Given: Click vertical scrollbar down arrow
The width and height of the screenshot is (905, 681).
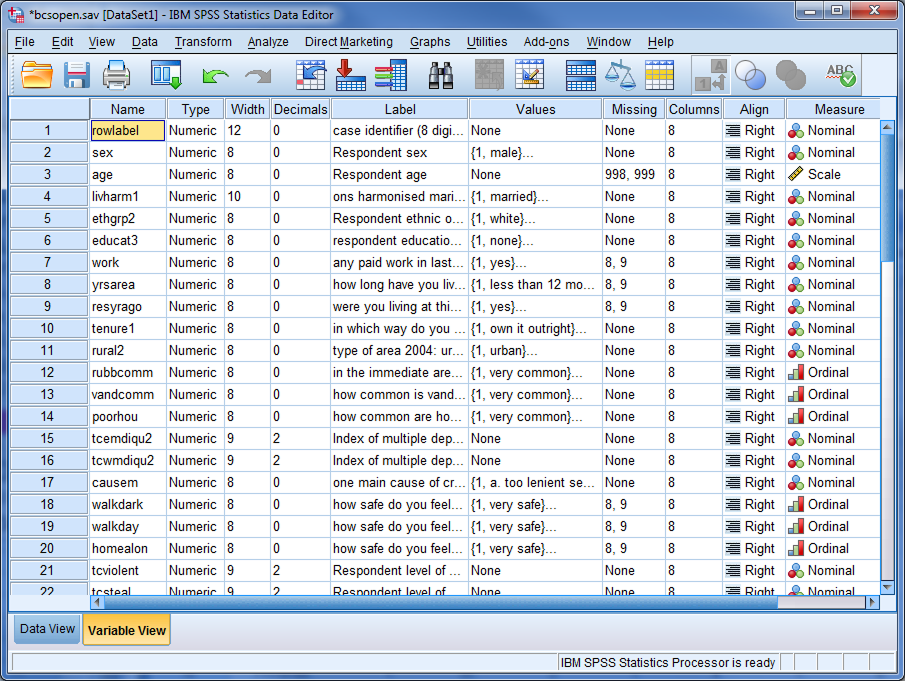Looking at the screenshot, I should [x=887, y=588].
